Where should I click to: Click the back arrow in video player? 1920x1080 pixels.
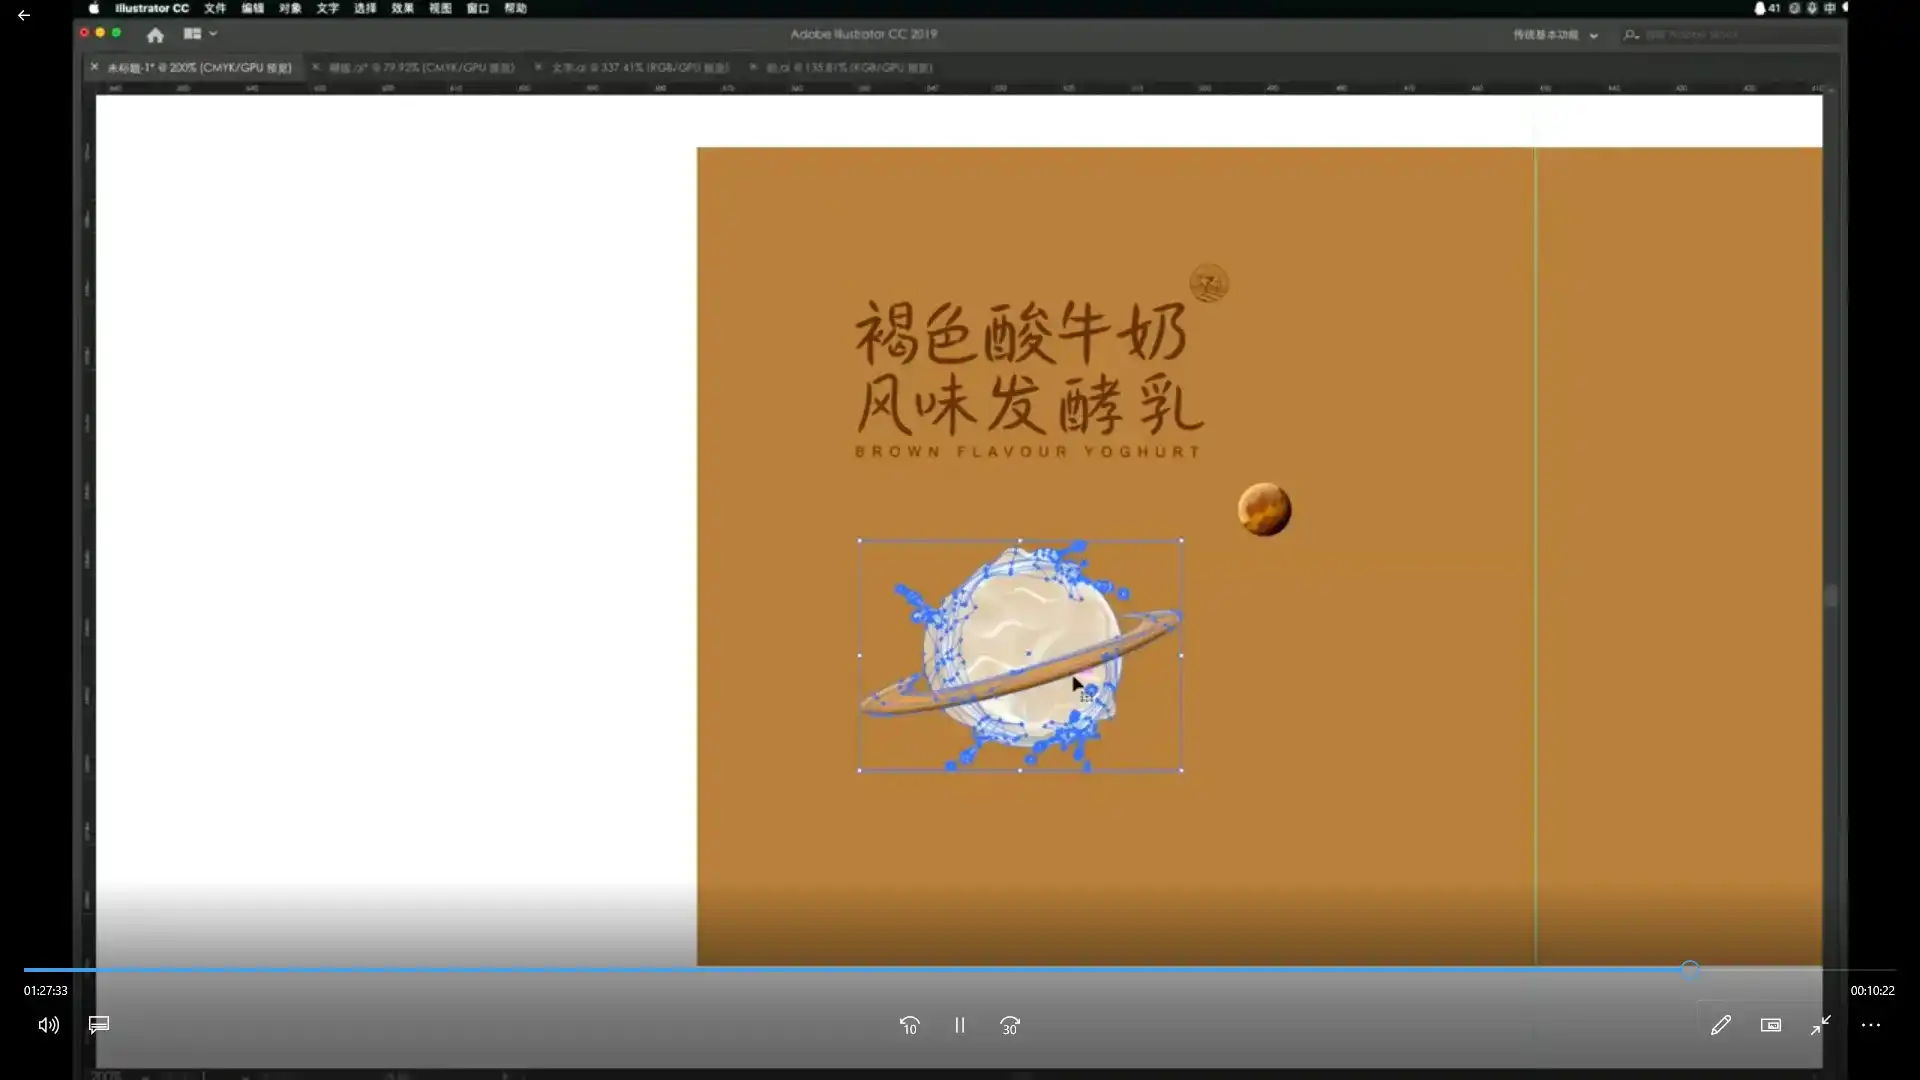pos(24,16)
